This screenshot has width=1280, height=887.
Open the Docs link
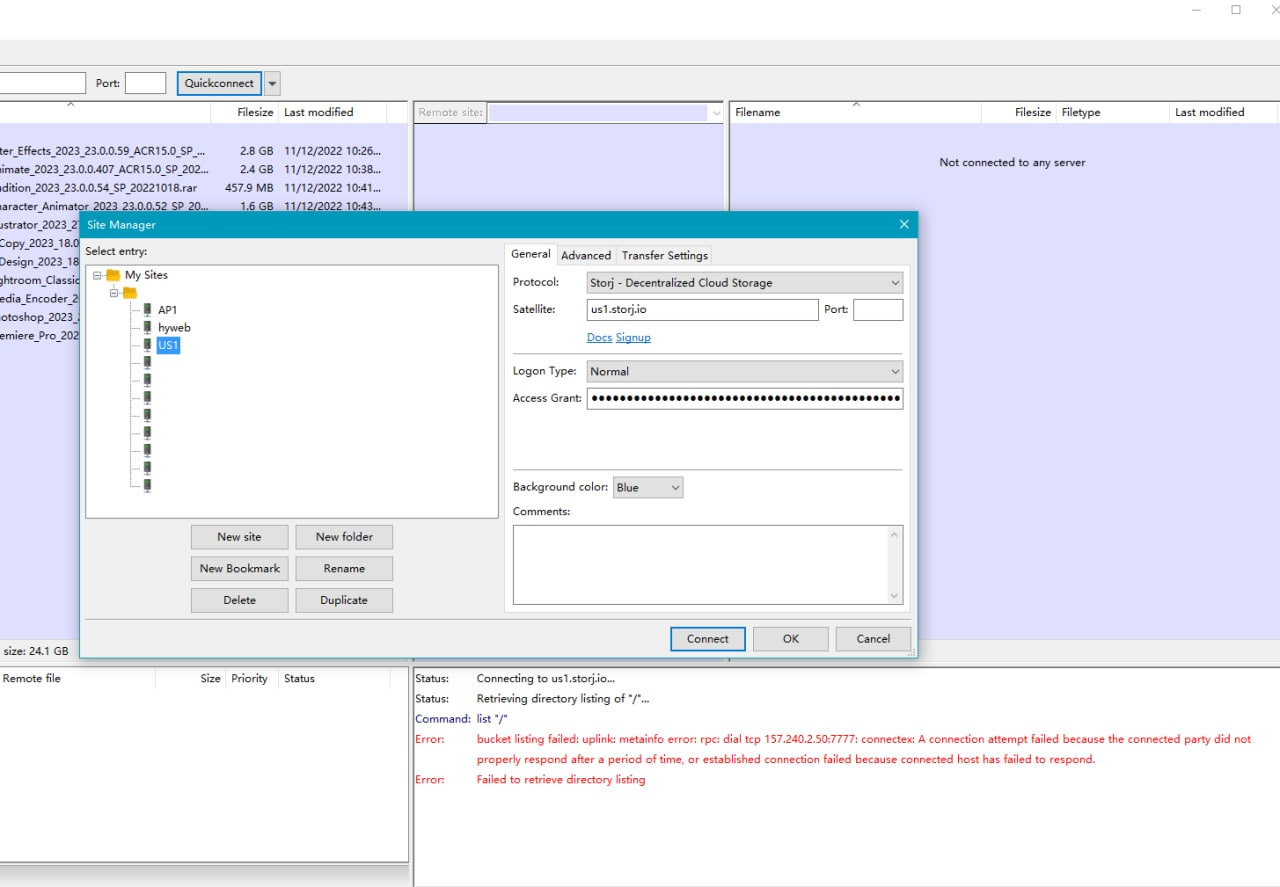(599, 337)
